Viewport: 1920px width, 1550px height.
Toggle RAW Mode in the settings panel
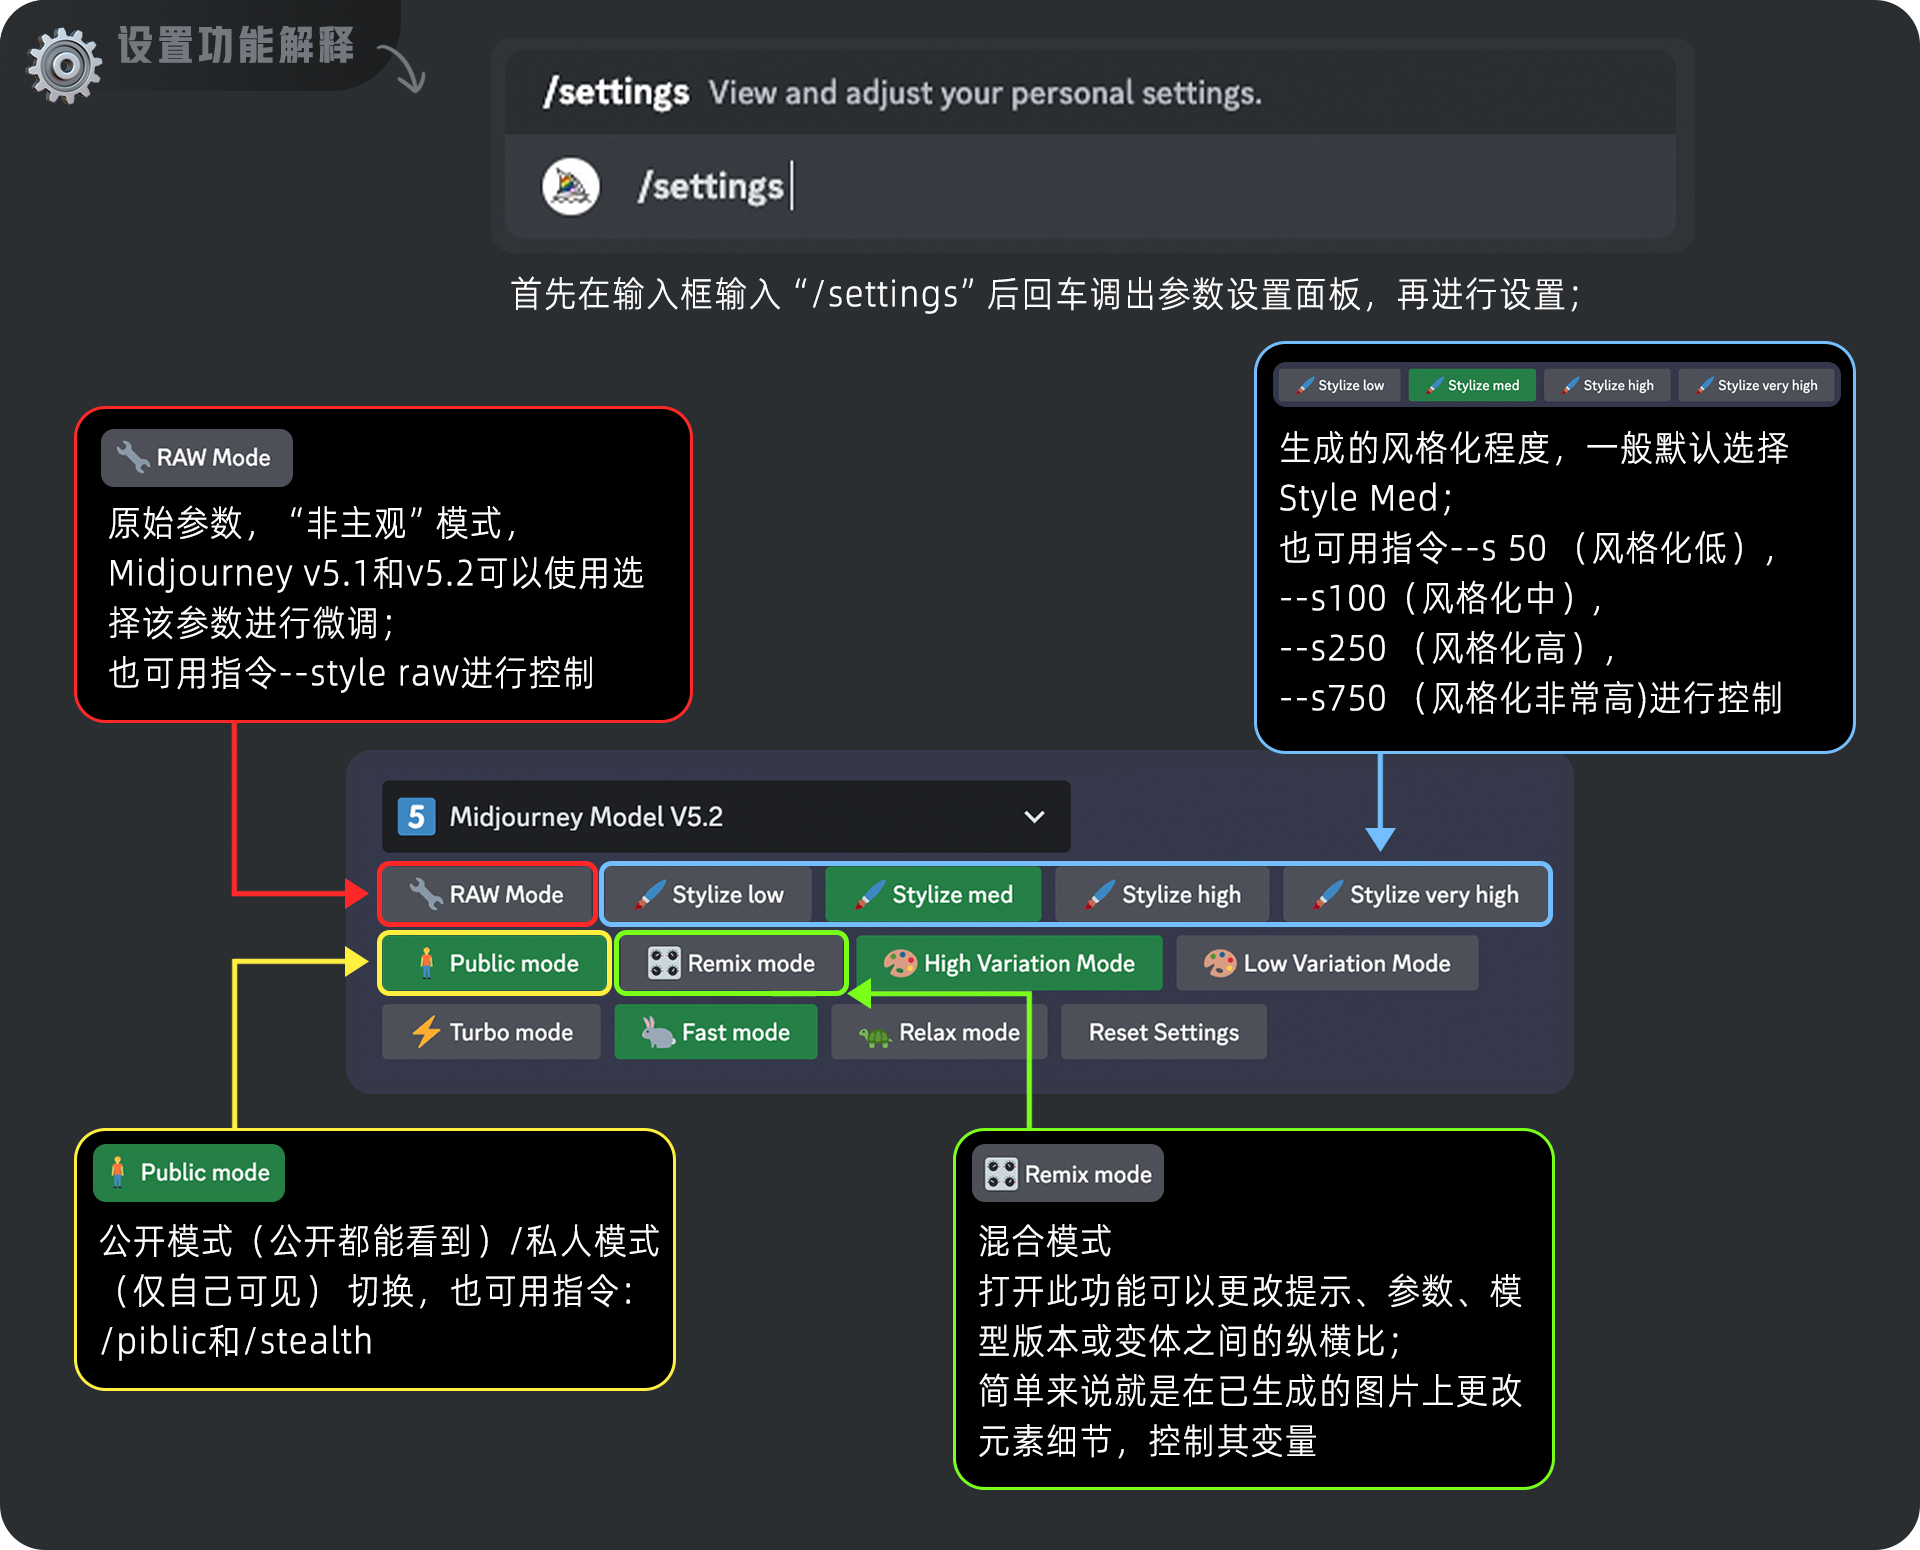pyautogui.click(x=488, y=894)
